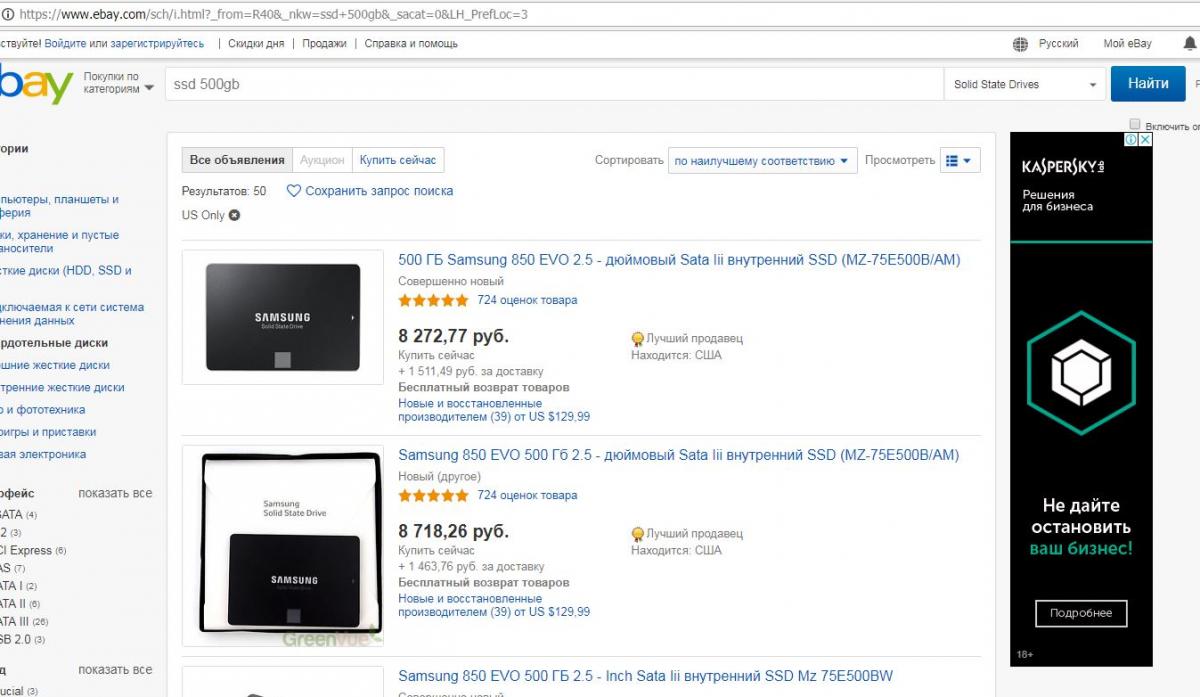The width and height of the screenshot is (1200, 697).
Task: Switch to the Аукцион tab
Action: tap(322, 160)
